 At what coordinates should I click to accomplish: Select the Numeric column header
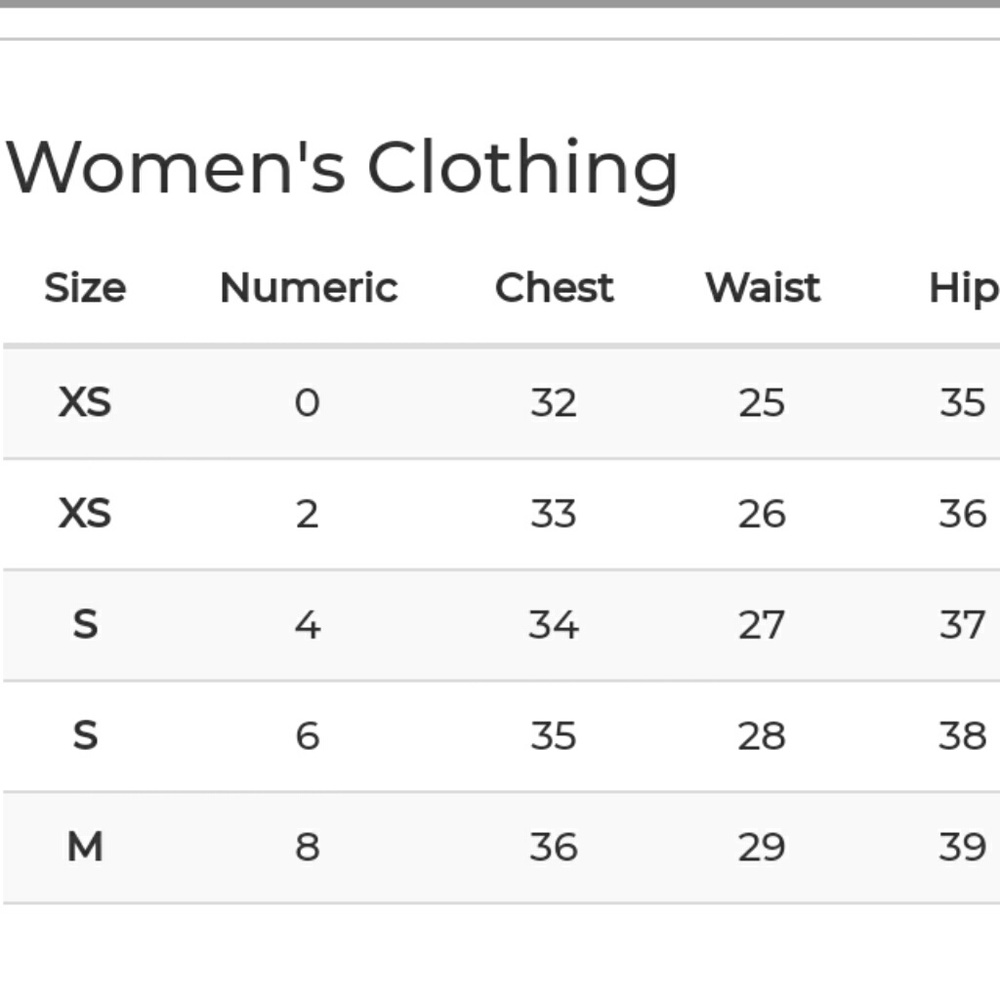click(x=308, y=288)
